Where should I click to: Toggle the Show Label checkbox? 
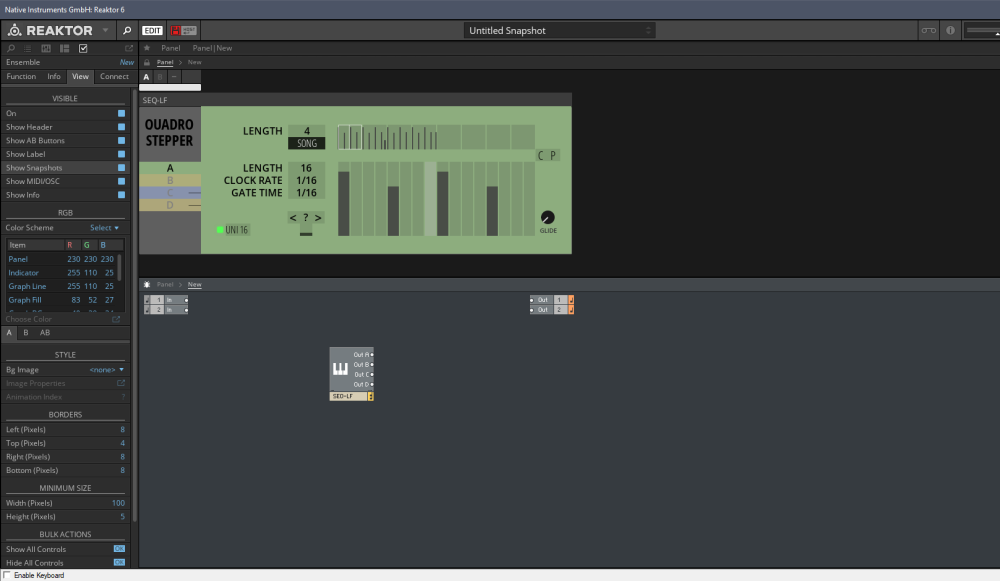click(x=121, y=154)
